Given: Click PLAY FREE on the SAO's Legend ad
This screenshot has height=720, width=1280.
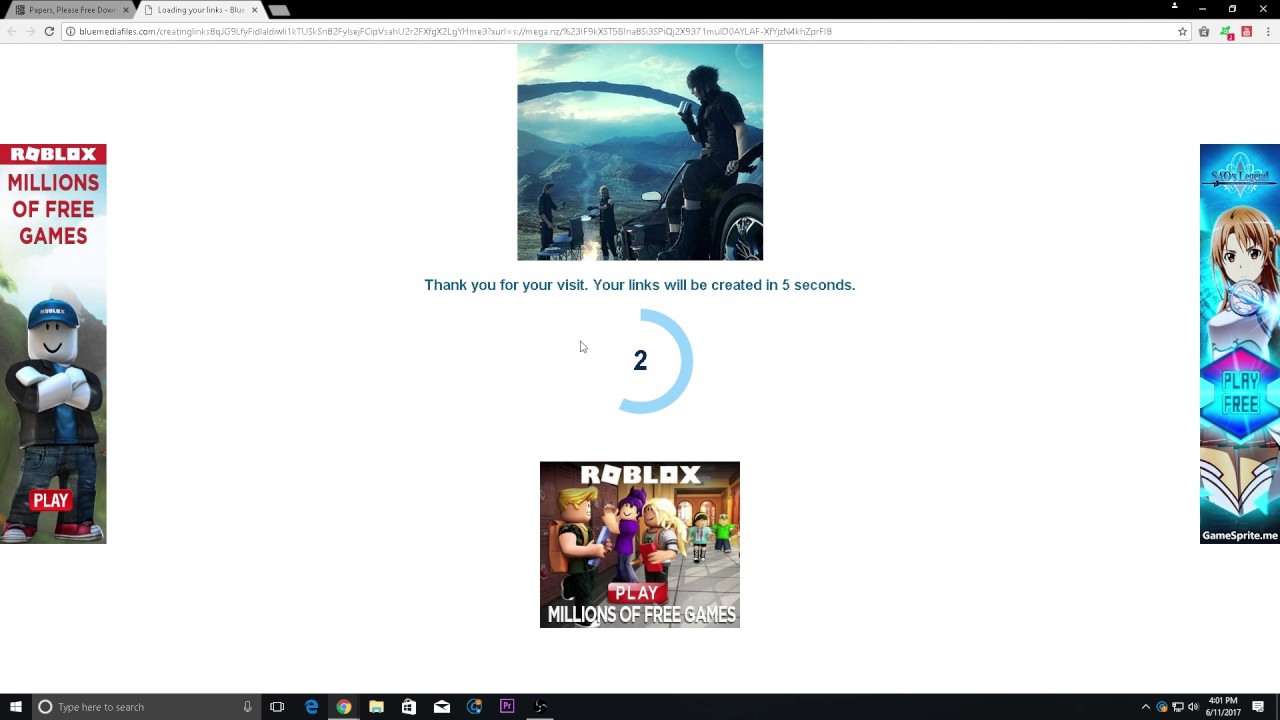Looking at the screenshot, I should 1240,392.
